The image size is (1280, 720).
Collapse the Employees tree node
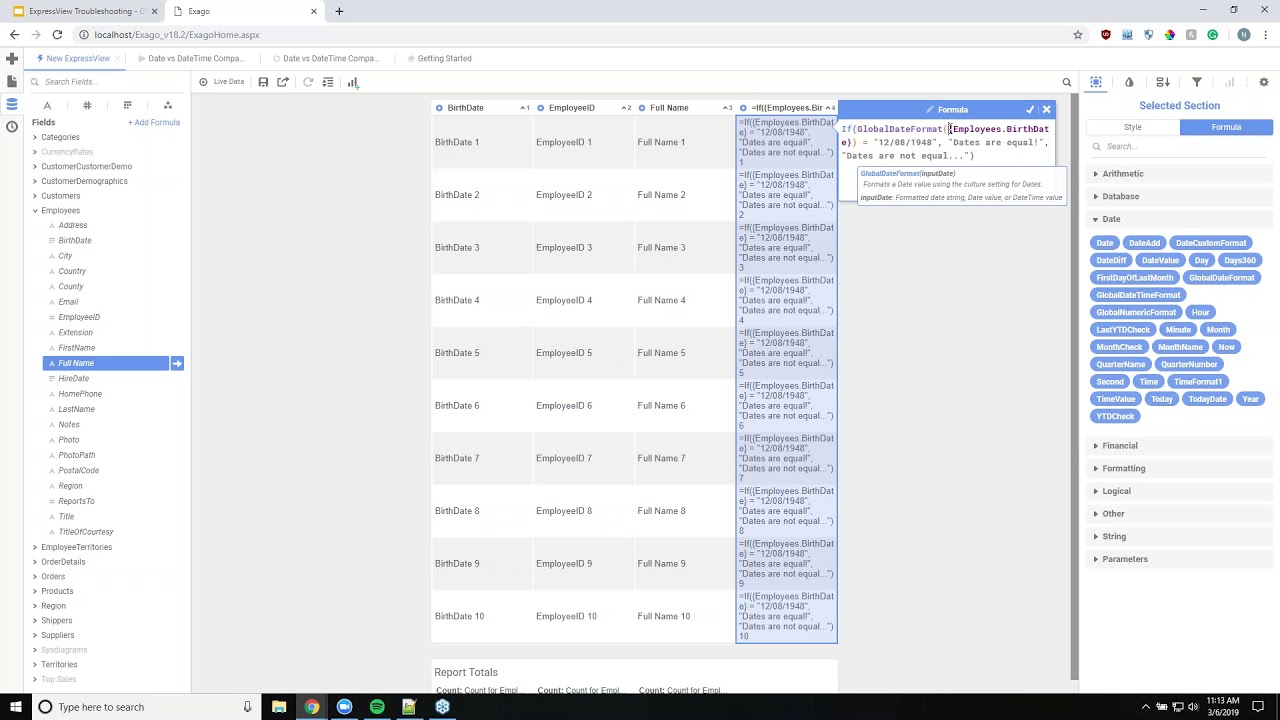(x=35, y=211)
